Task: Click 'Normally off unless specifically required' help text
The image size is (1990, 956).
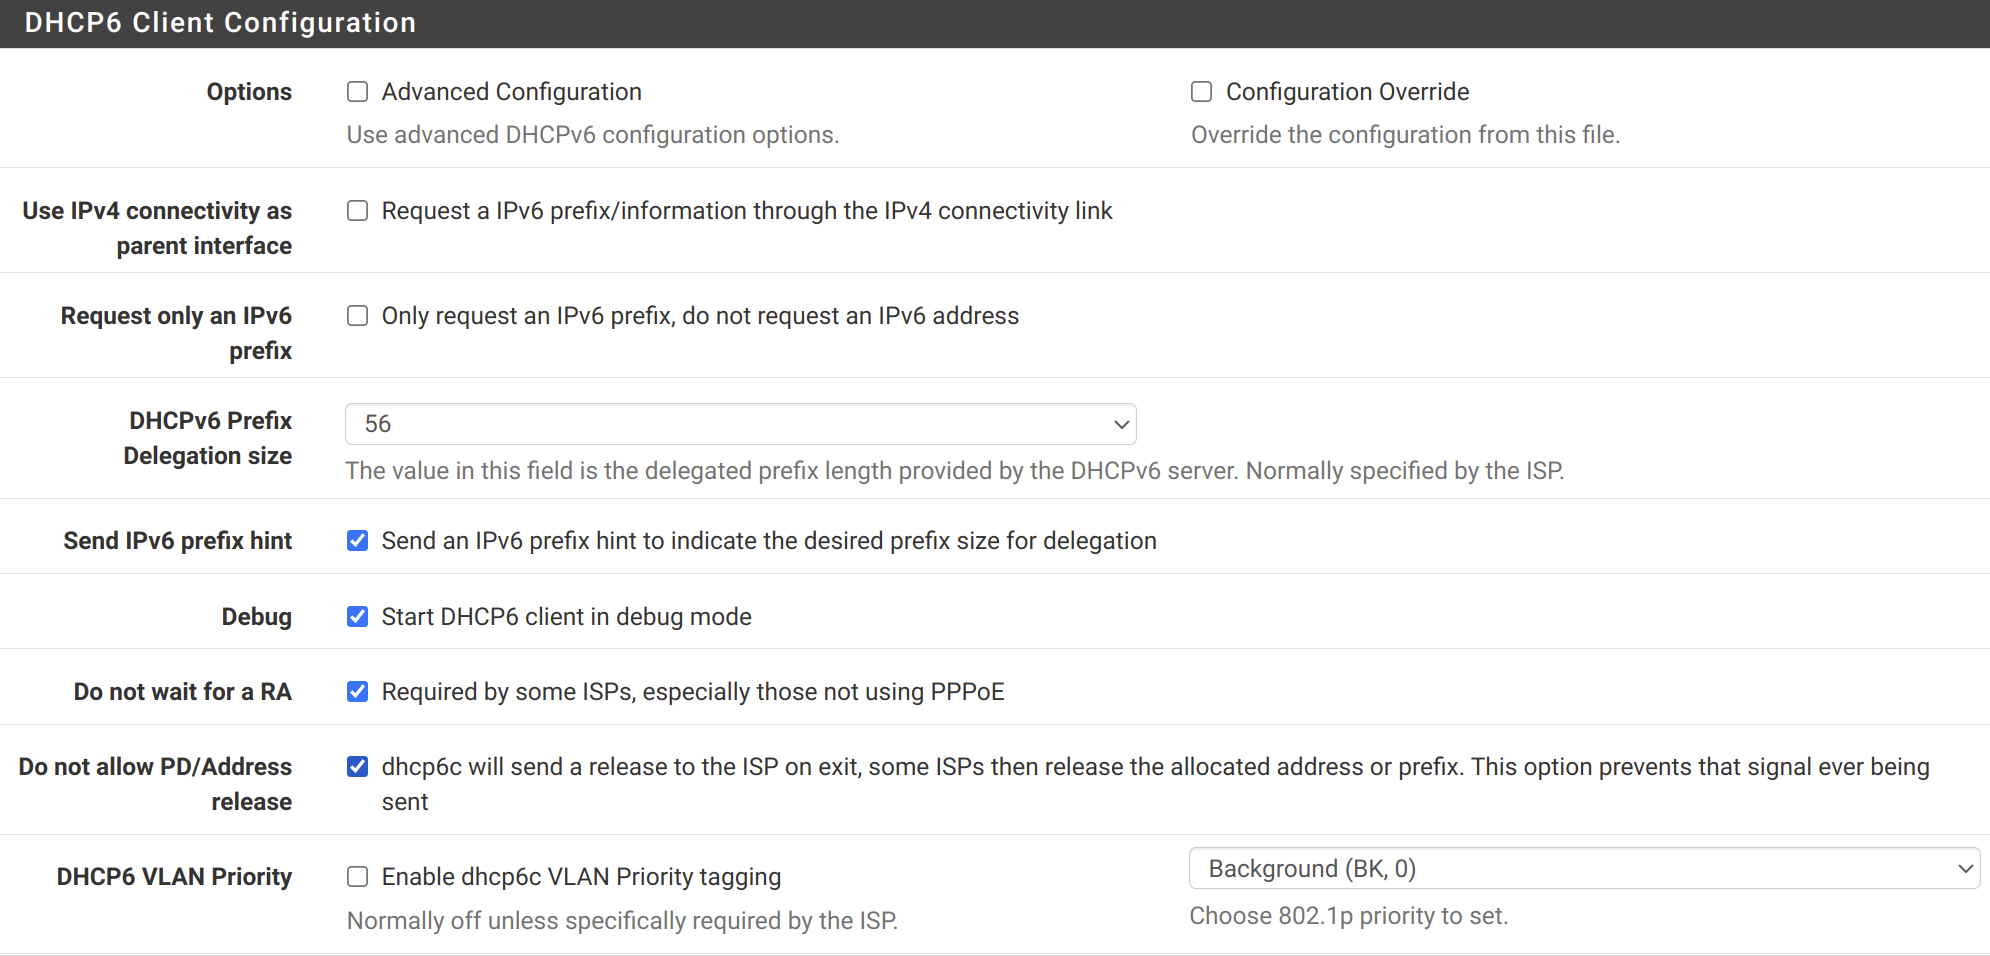Action: [622, 921]
